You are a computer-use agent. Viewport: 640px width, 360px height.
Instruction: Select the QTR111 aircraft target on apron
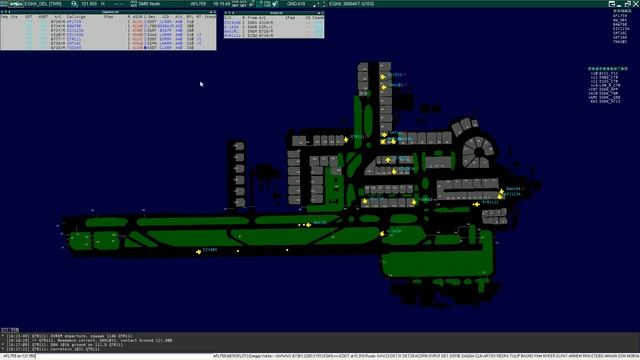tap(346, 140)
